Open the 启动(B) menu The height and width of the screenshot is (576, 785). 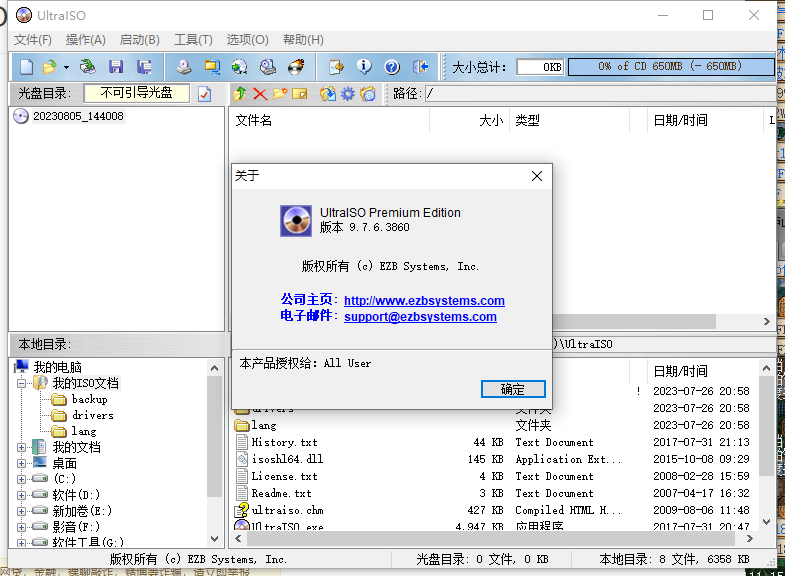coord(140,40)
